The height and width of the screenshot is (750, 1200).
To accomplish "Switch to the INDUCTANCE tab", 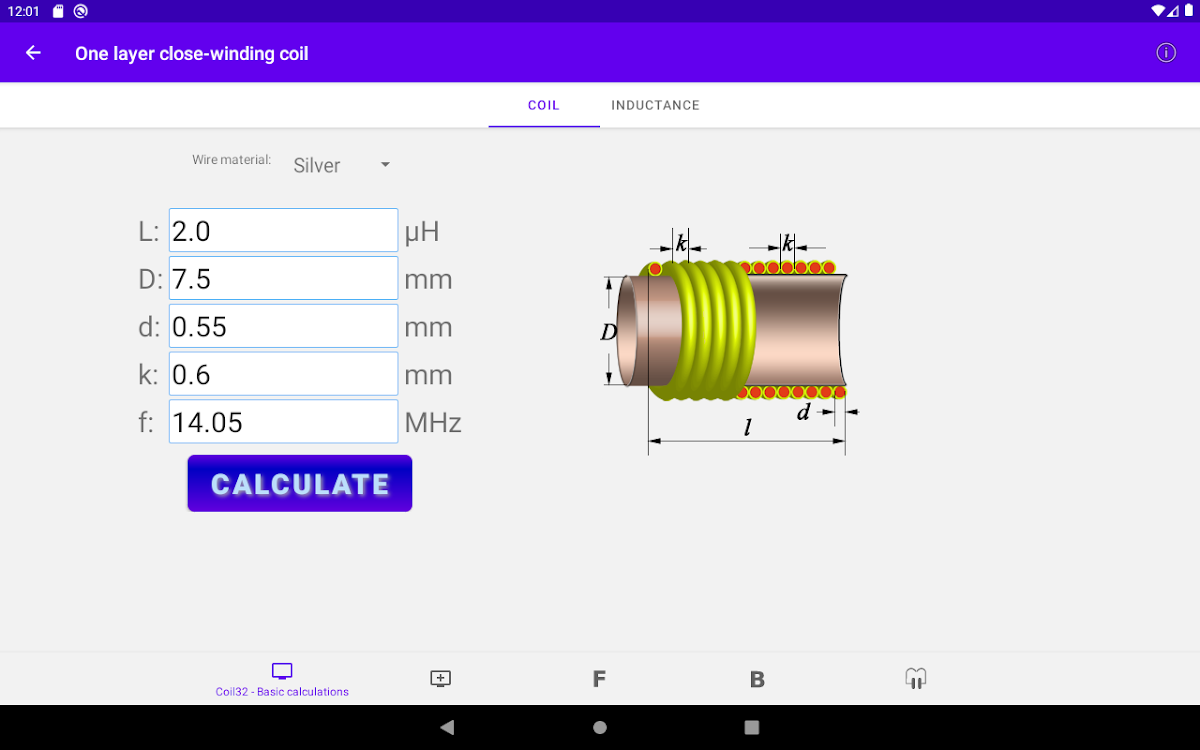I will pyautogui.click(x=655, y=105).
